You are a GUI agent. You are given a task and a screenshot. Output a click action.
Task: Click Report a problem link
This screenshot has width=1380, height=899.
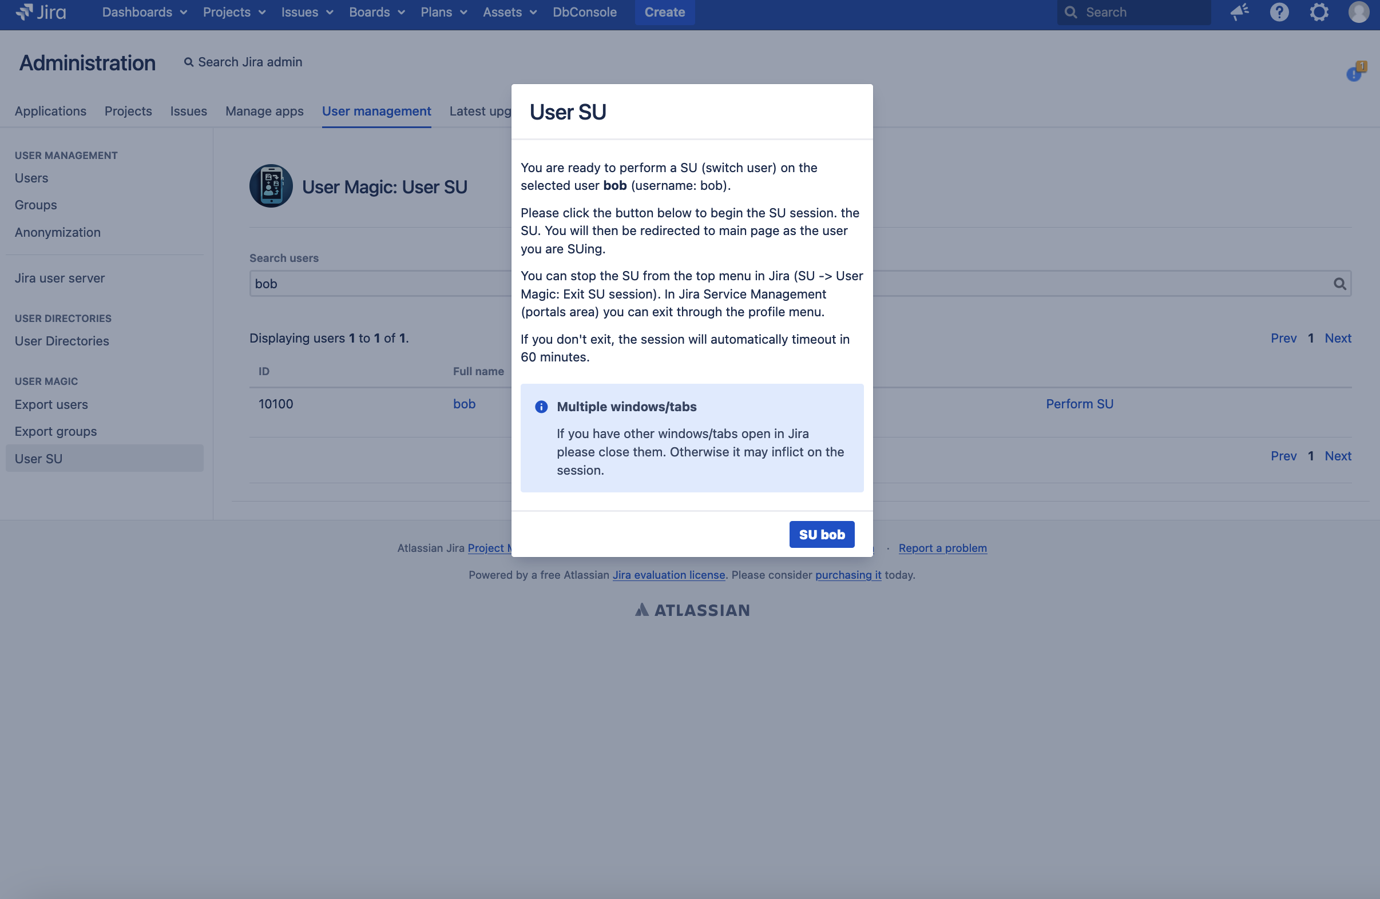942,548
